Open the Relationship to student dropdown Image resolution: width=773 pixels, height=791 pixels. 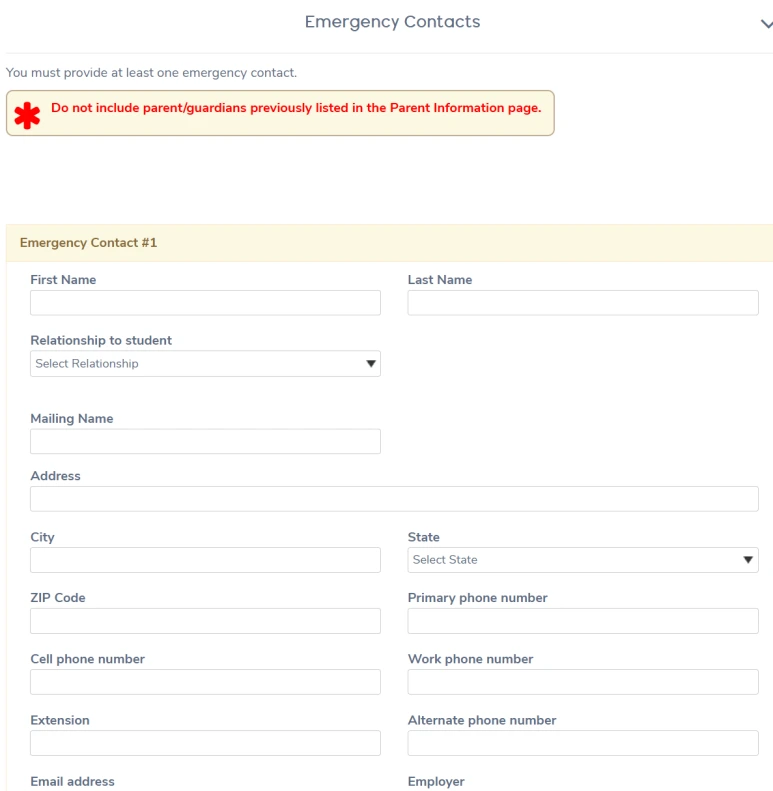[x=205, y=364]
